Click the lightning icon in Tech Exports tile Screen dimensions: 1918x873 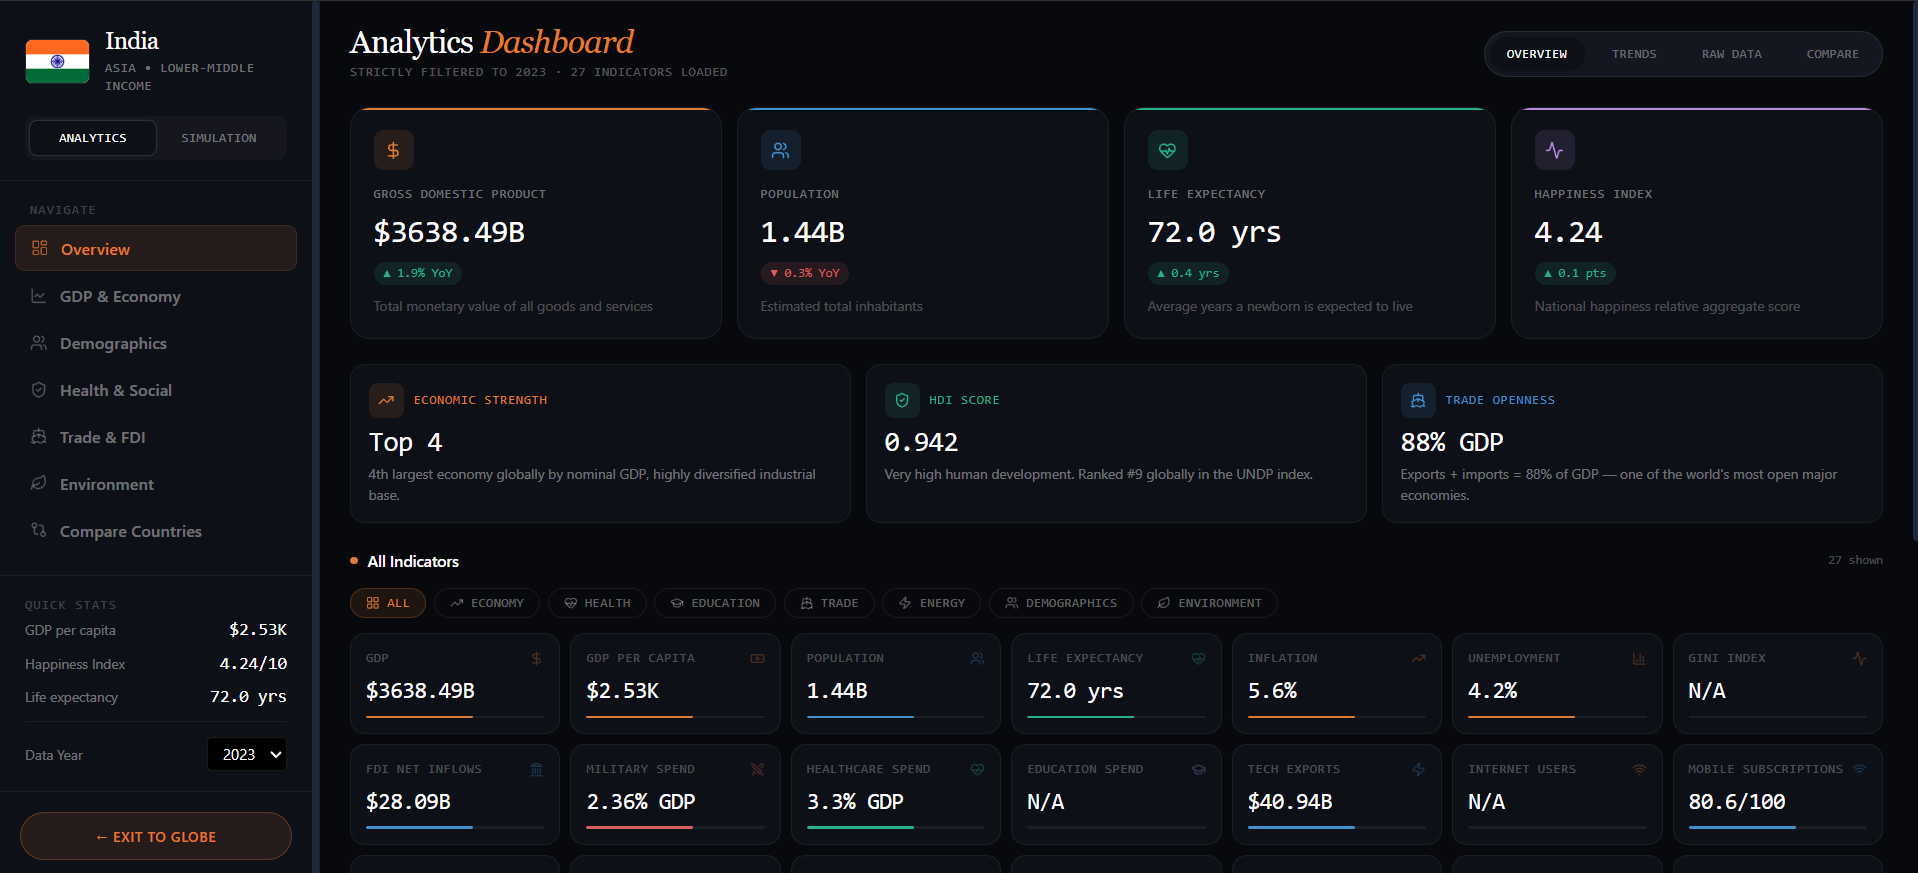coord(1418,769)
